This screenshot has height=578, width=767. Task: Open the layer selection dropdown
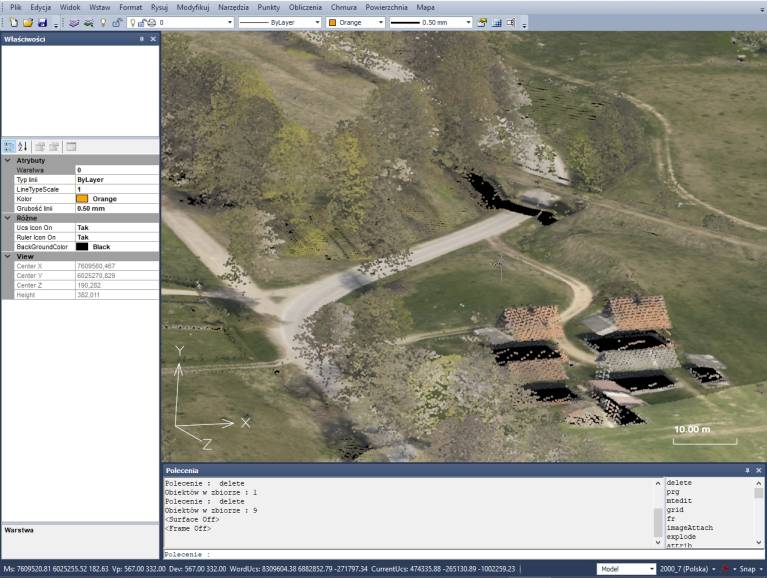coord(229,22)
